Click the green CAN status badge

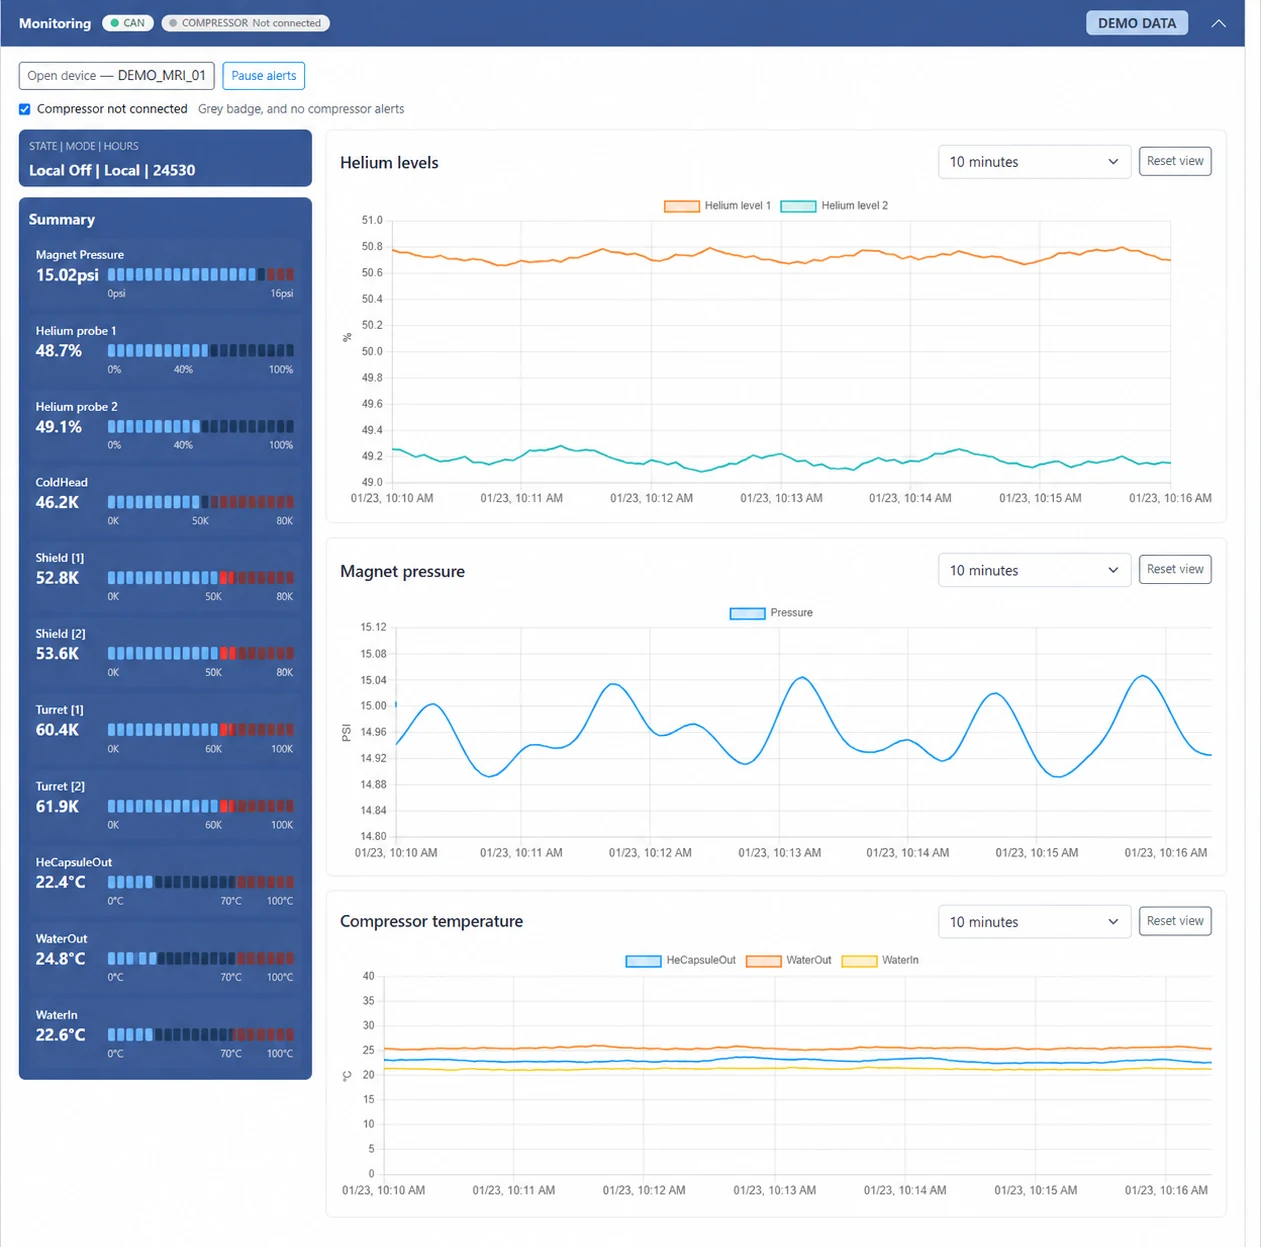128,23
